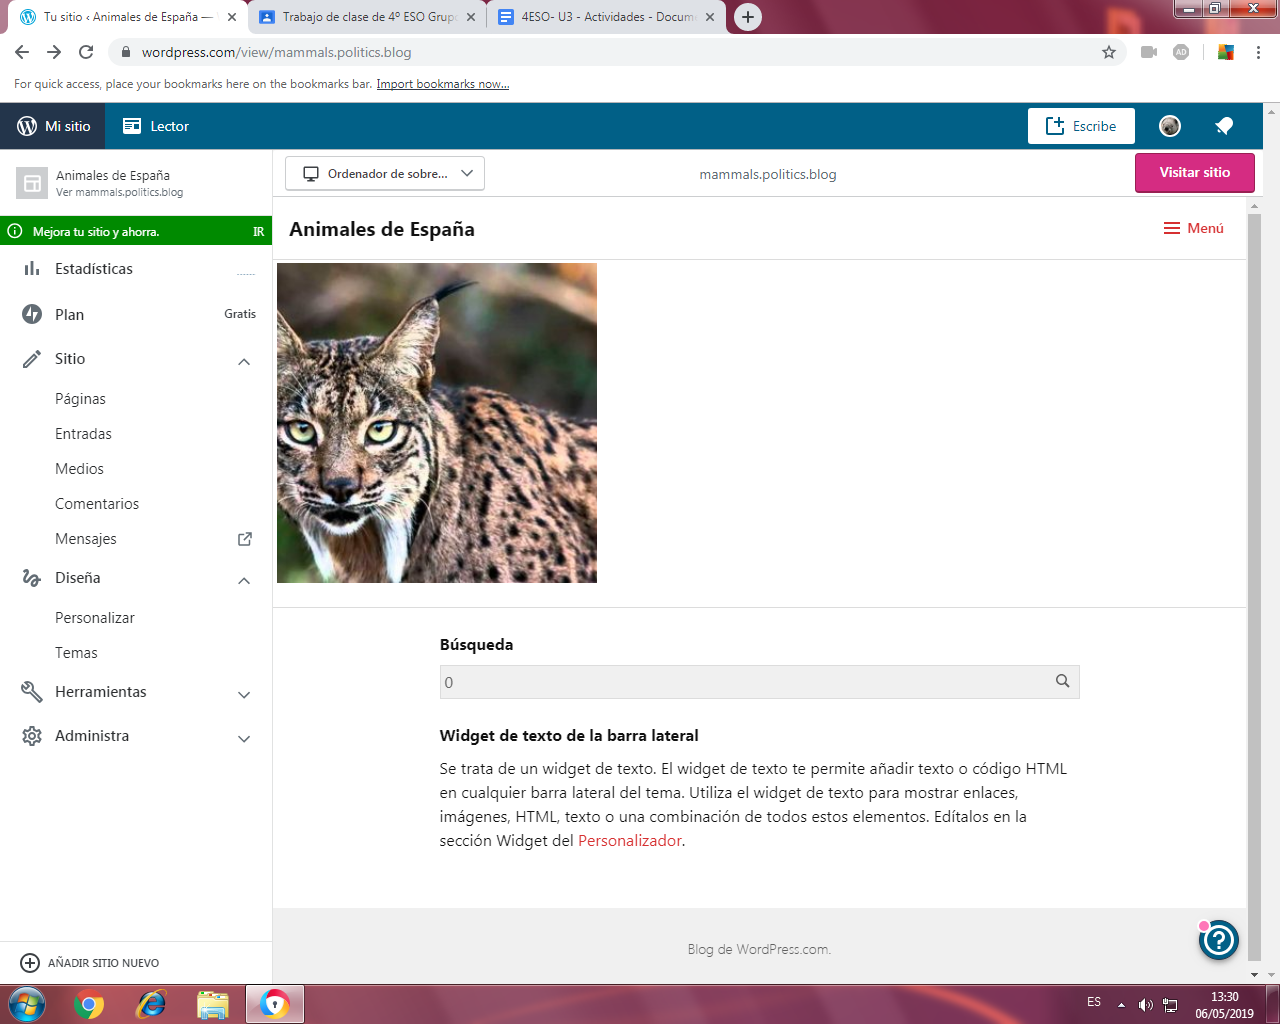The height and width of the screenshot is (1024, 1280).
Task: Open Internet Explorer from the taskbar
Action: (151, 1004)
